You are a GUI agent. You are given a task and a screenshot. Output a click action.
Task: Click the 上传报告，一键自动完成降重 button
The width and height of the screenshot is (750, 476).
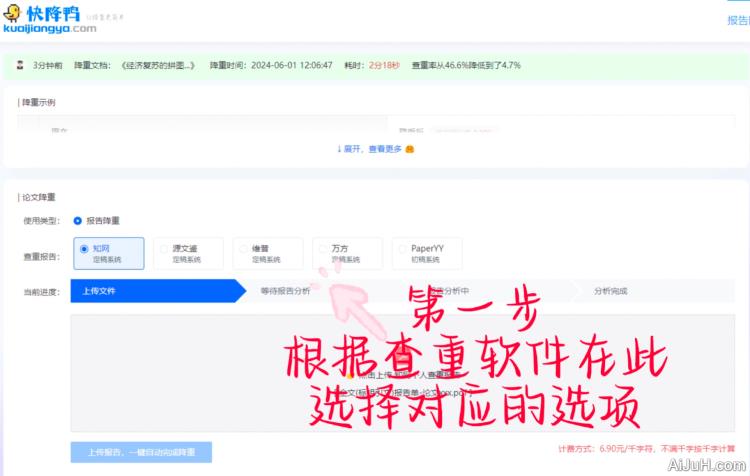pyautogui.click(x=141, y=452)
